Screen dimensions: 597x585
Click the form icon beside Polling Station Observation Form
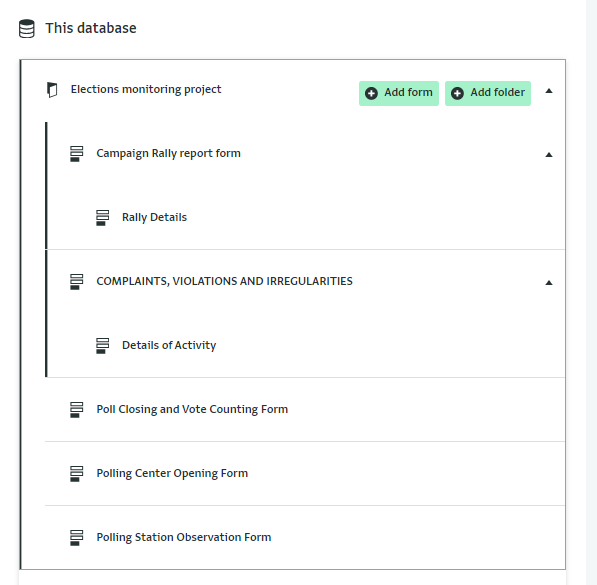[77, 537]
